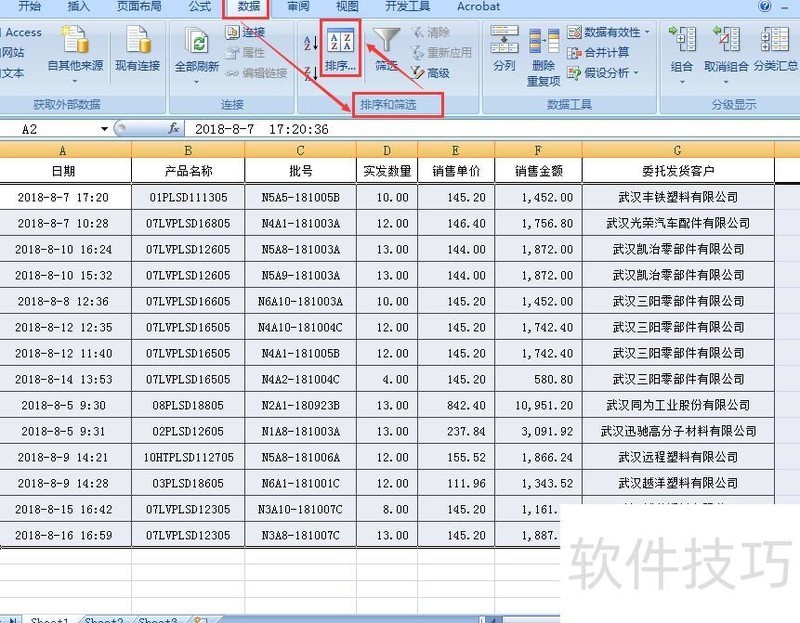Switch to Sheet3 worksheet tab
800x623 pixels.
tap(158, 619)
